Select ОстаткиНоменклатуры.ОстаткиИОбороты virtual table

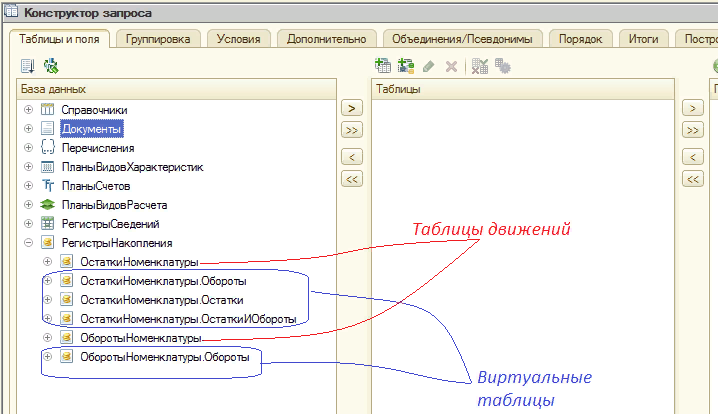188,319
